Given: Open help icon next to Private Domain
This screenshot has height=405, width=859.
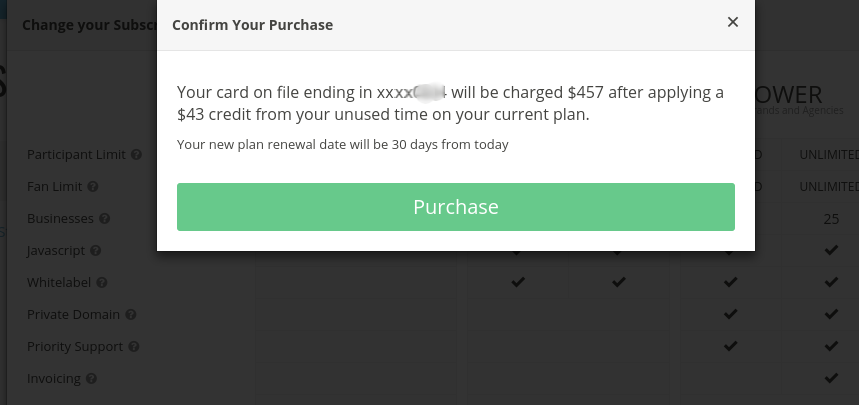Looking at the screenshot, I should (x=131, y=315).
